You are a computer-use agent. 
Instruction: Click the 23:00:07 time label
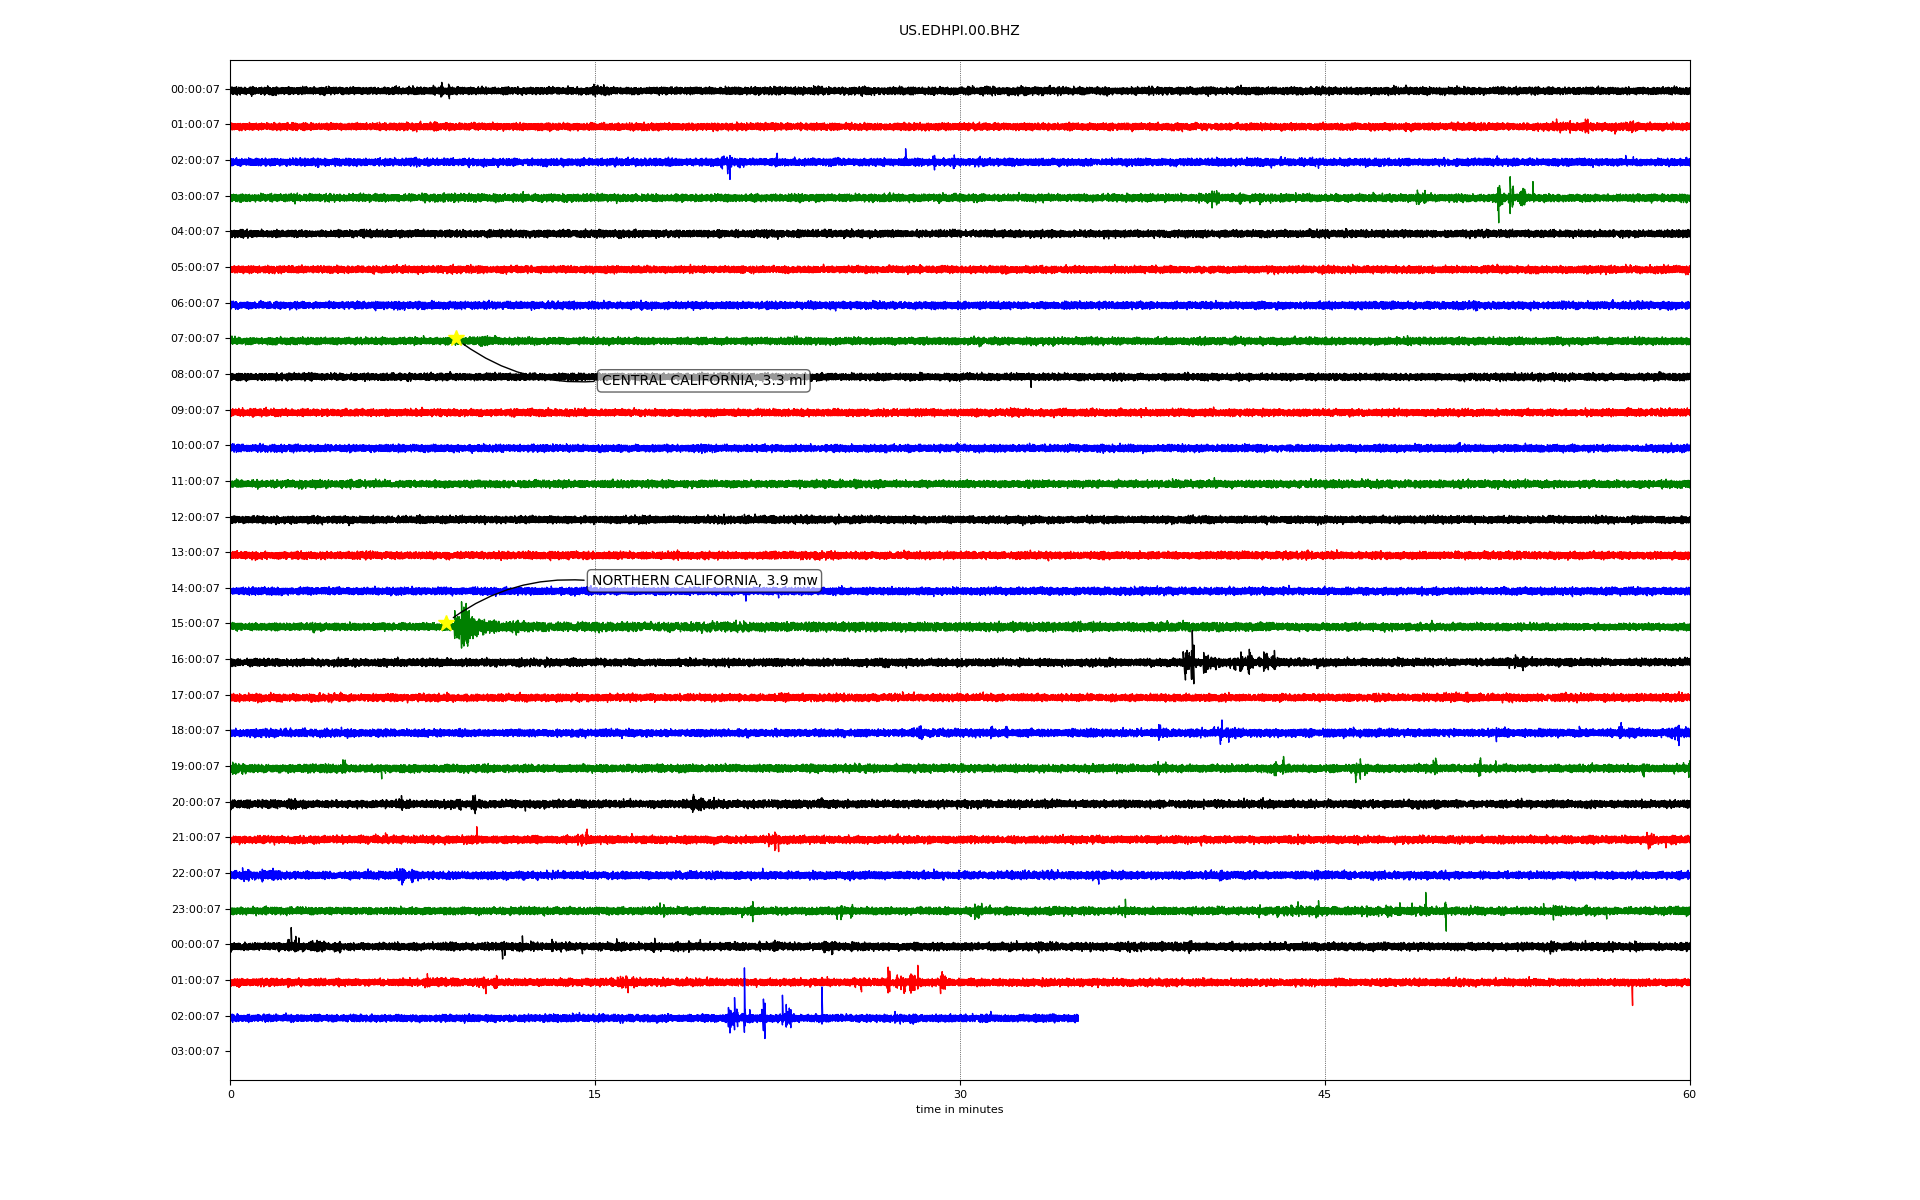195,910
